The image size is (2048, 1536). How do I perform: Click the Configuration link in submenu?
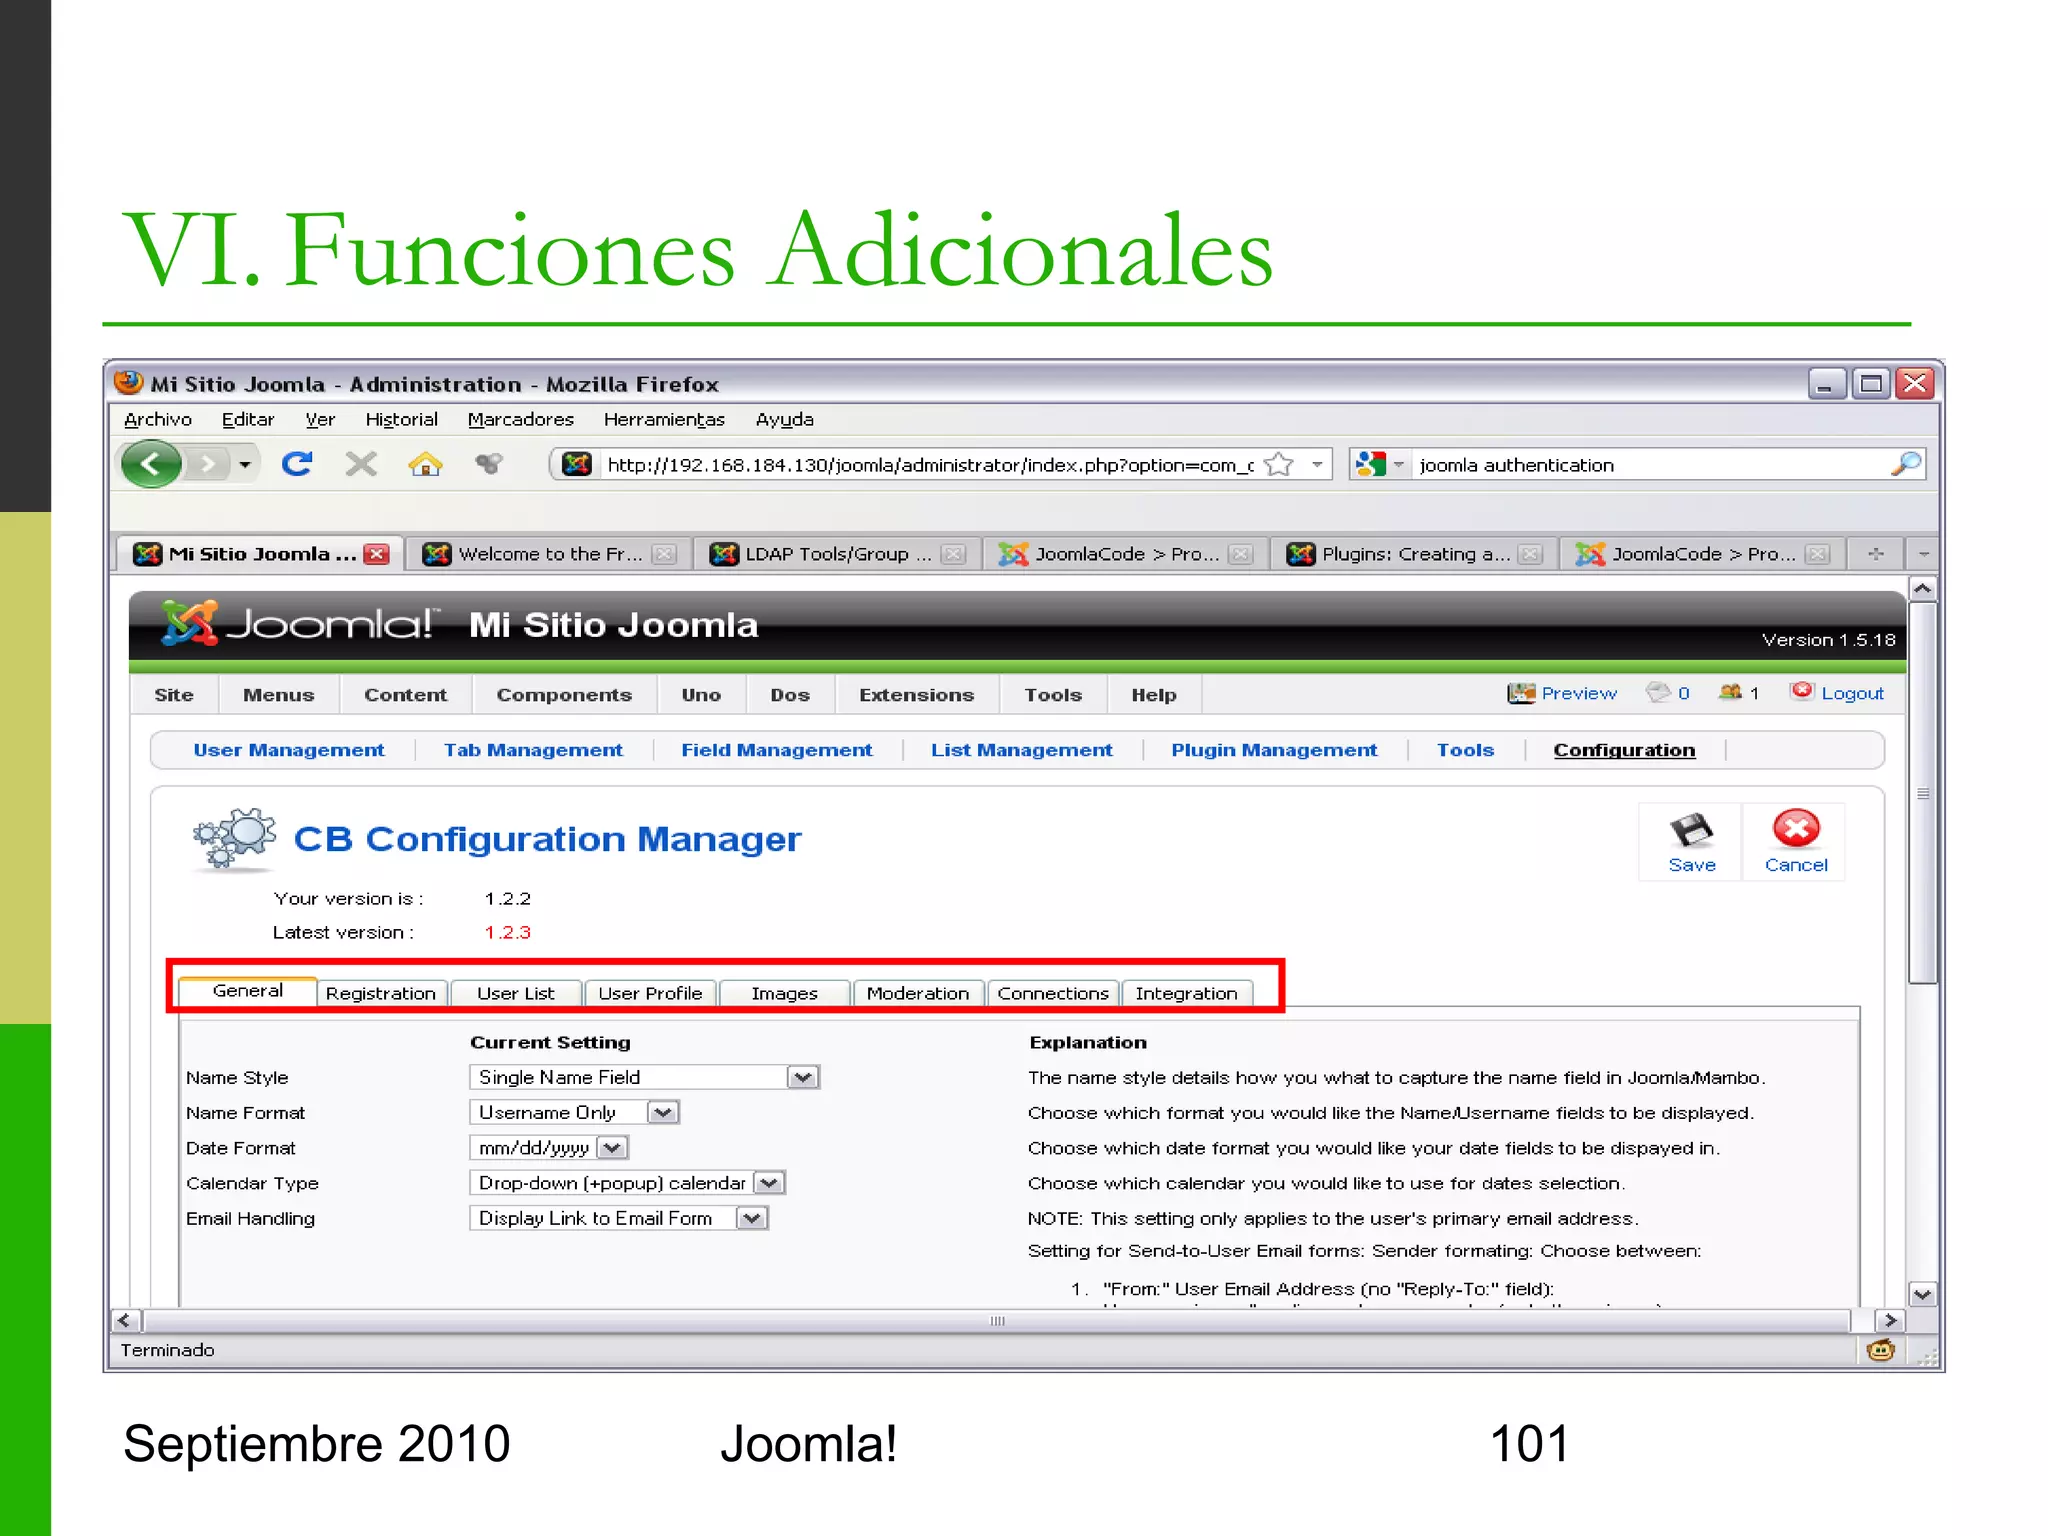(x=1624, y=750)
